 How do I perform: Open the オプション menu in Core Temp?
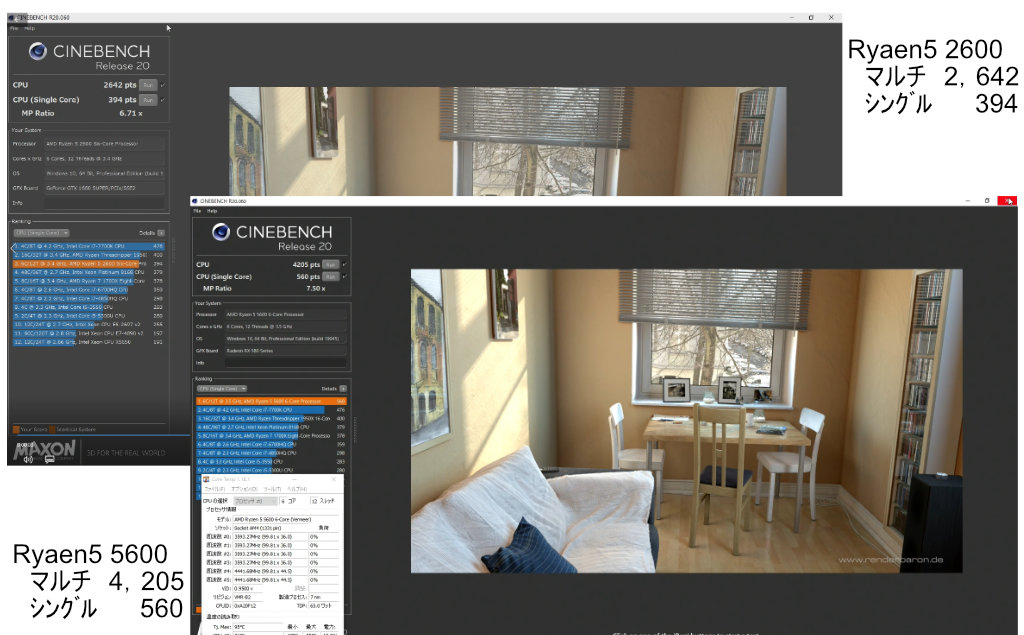245,489
